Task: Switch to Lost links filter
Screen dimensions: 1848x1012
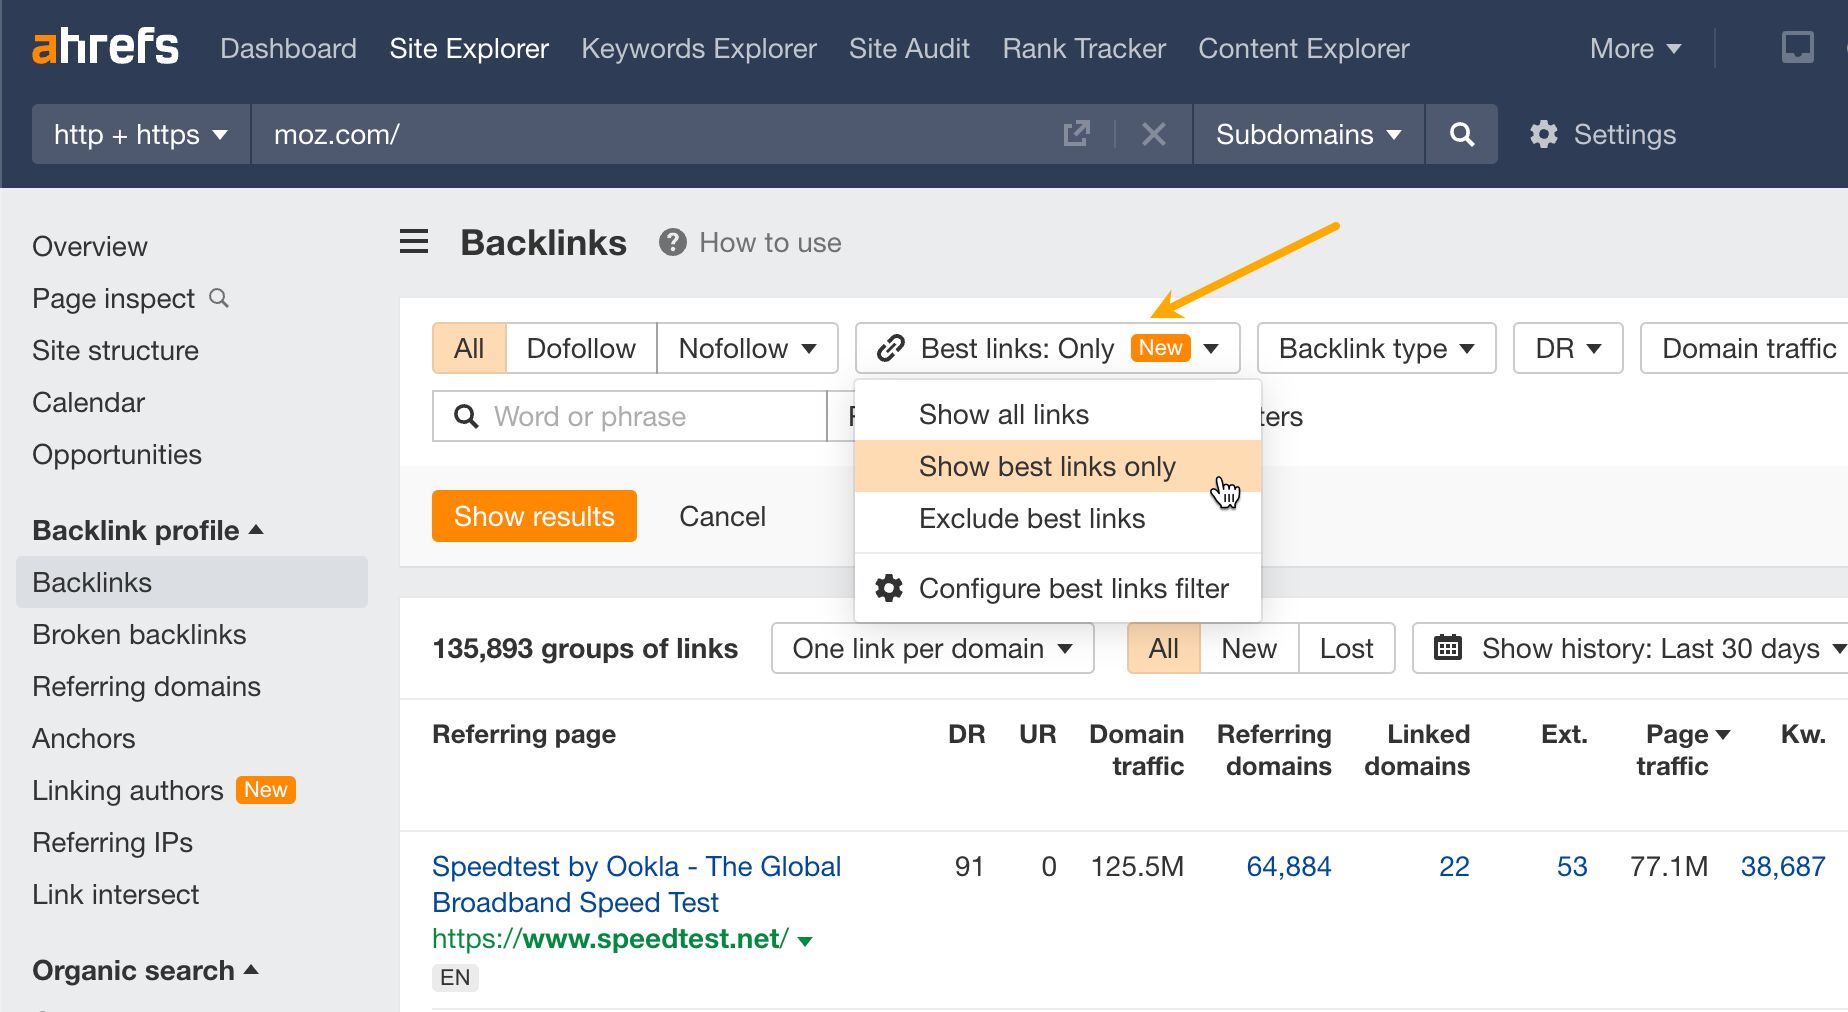Action: click(1346, 648)
